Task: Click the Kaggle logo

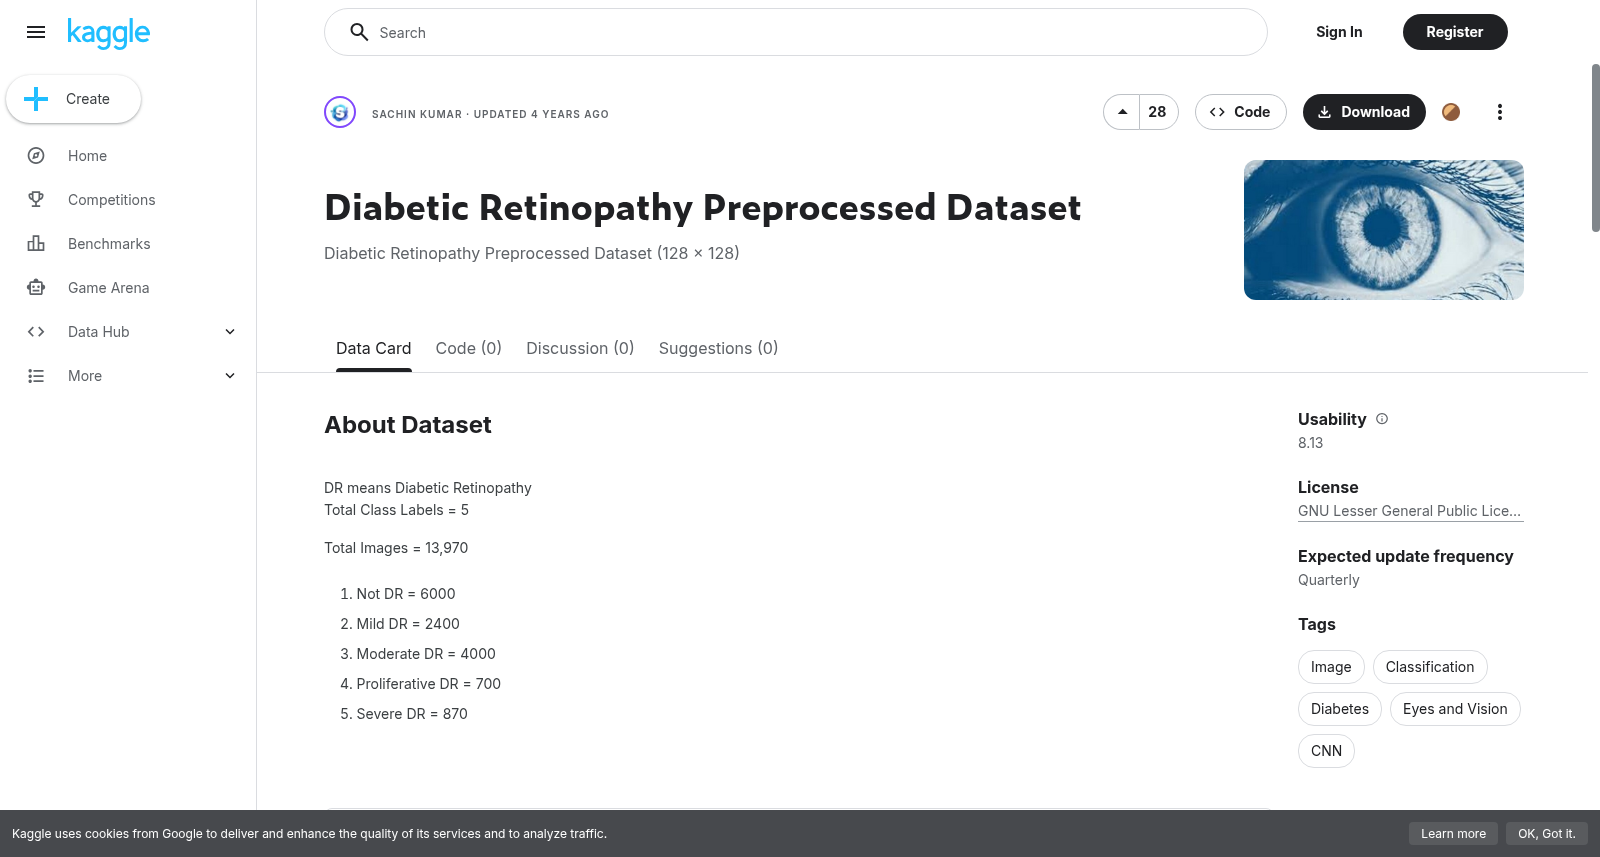Action: click(x=108, y=33)
